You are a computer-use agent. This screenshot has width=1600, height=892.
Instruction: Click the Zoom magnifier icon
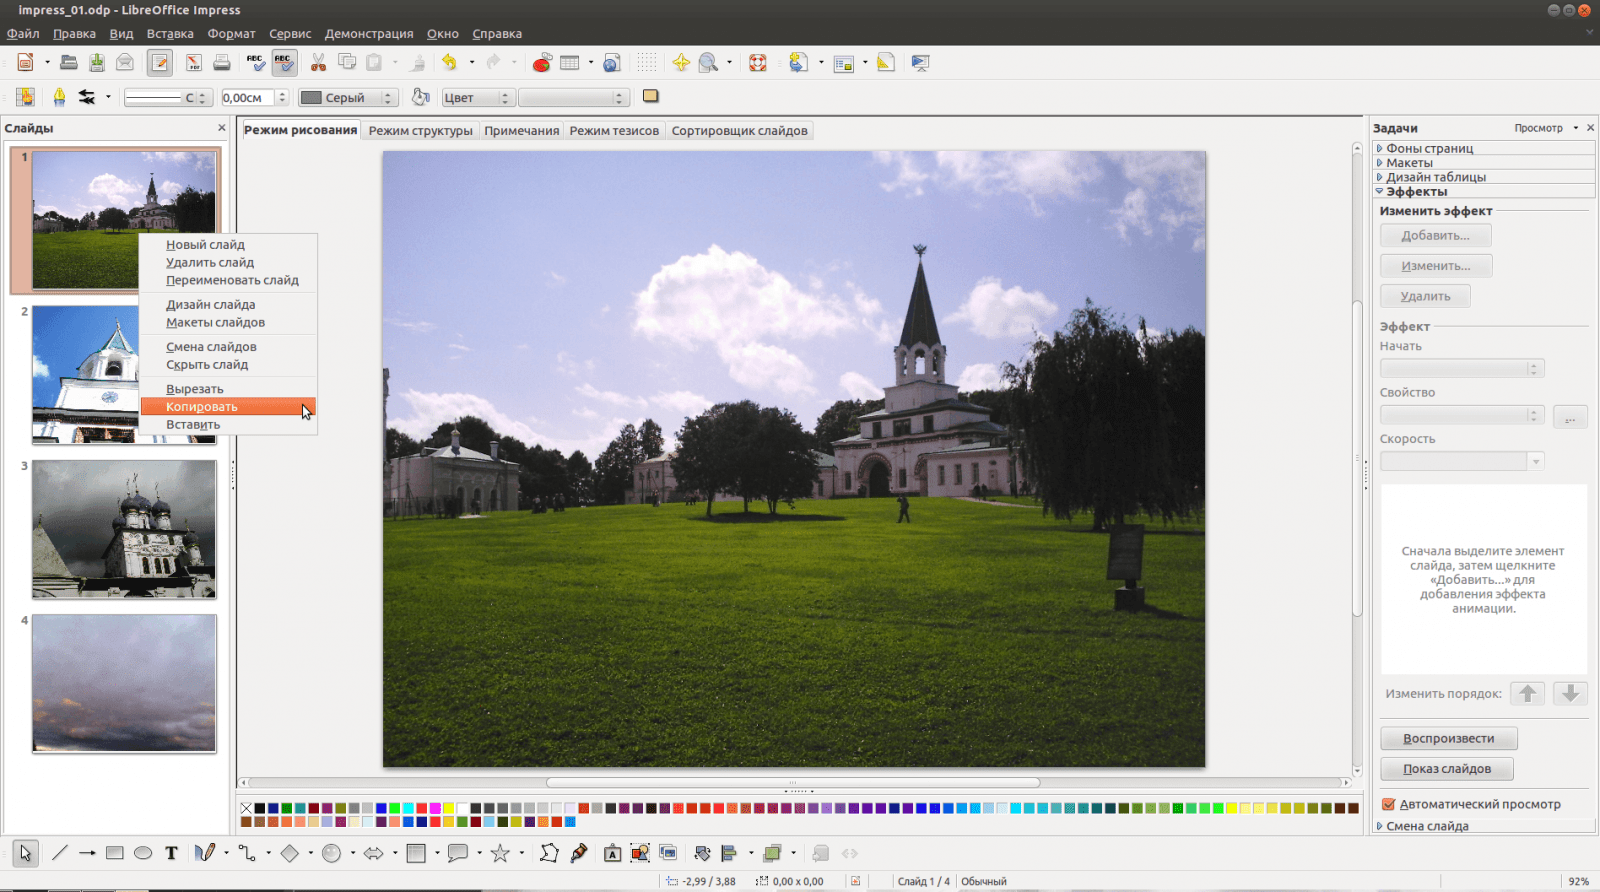[709, 63]
